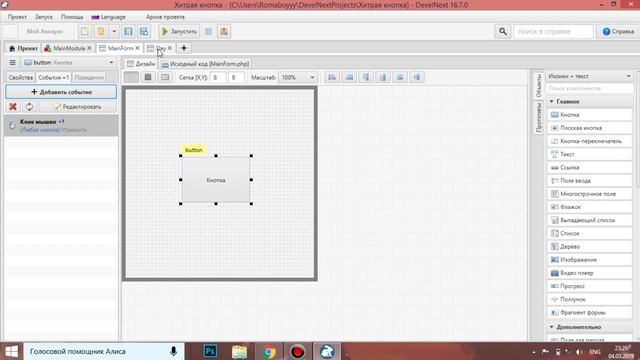The height and width of the screenshot is (360, 640).
Task: Open the Архив проекта menu
Action: [165, 17]
